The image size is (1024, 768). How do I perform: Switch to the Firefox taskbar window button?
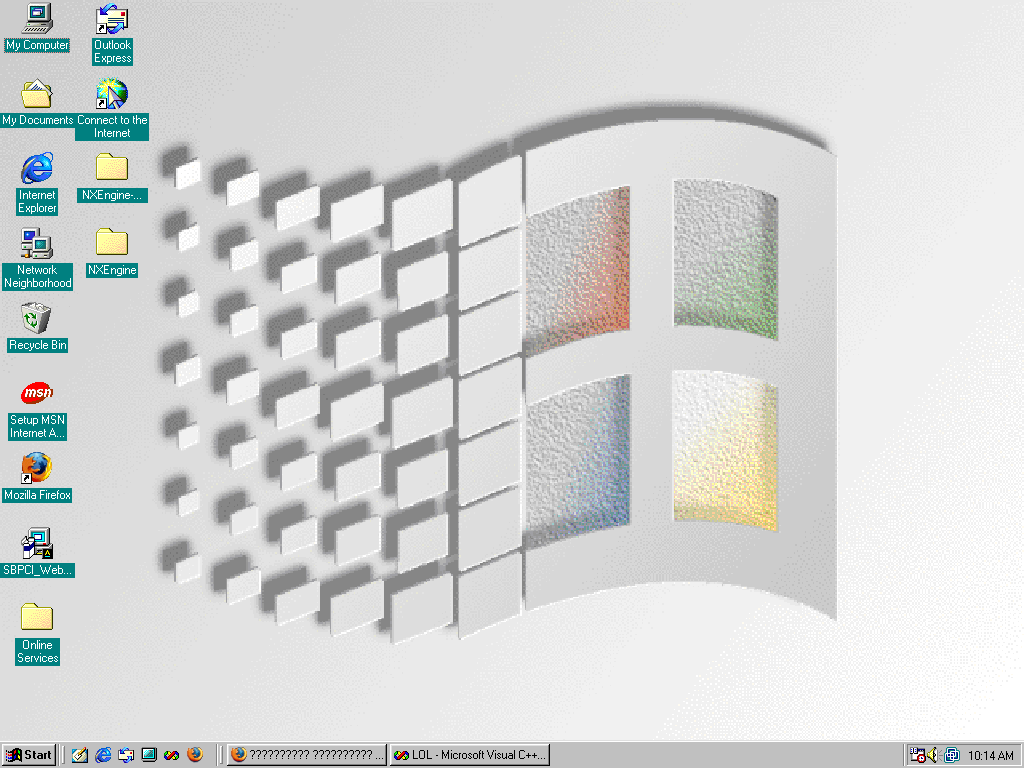click(307, 755)
